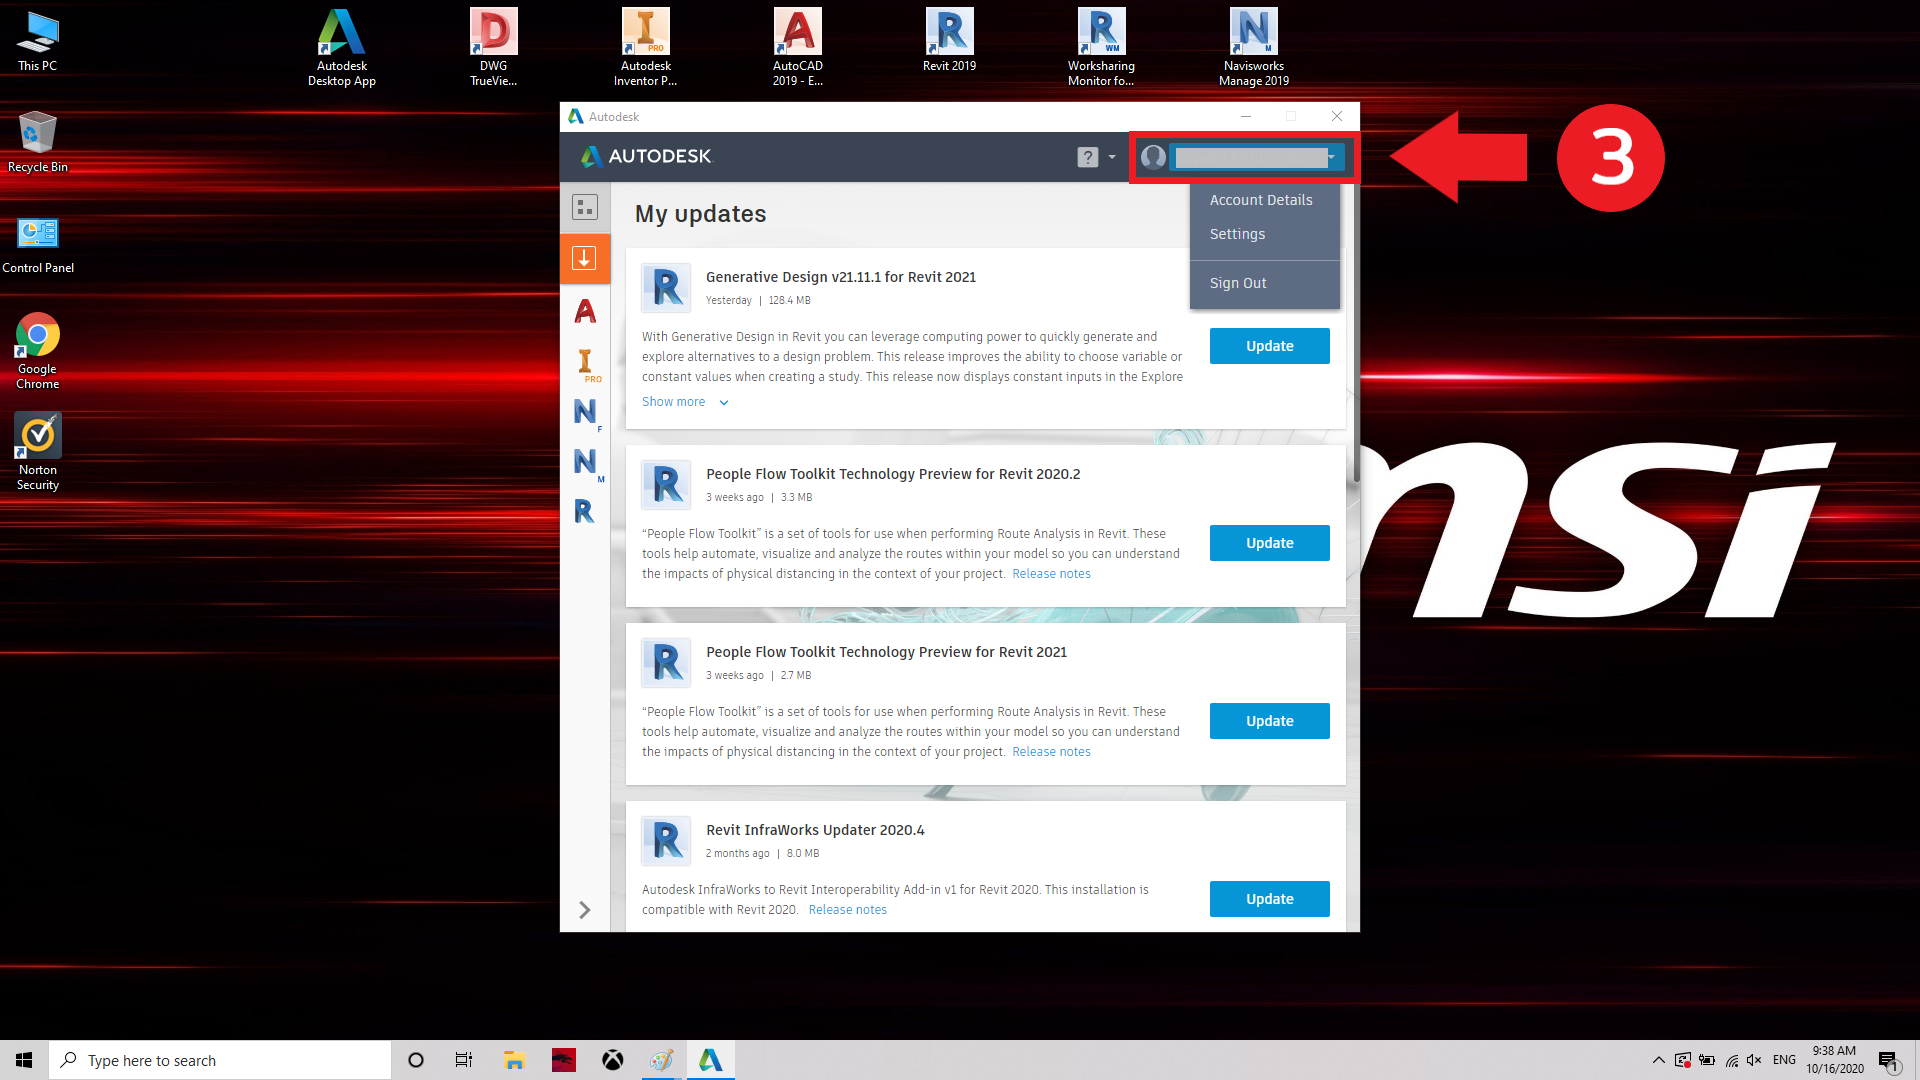
Task: Update People Flow Toolkit for Revit 2020.2
Action: tap(1269, 543)
